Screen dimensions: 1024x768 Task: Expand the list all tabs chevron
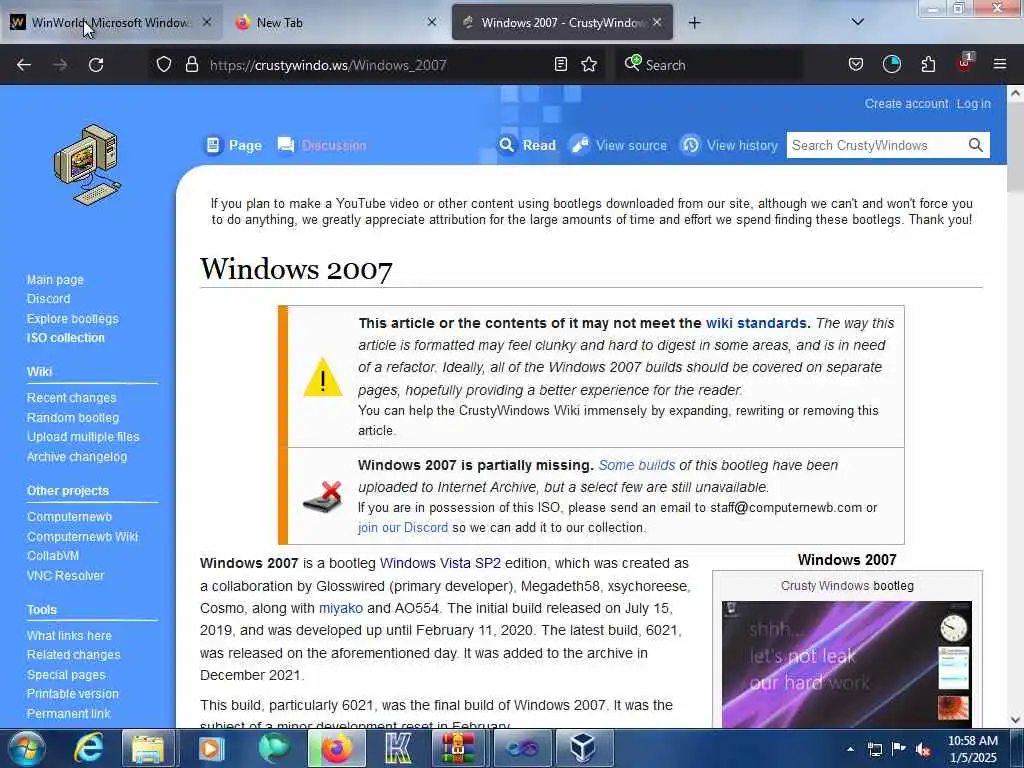tap(857, 22)
